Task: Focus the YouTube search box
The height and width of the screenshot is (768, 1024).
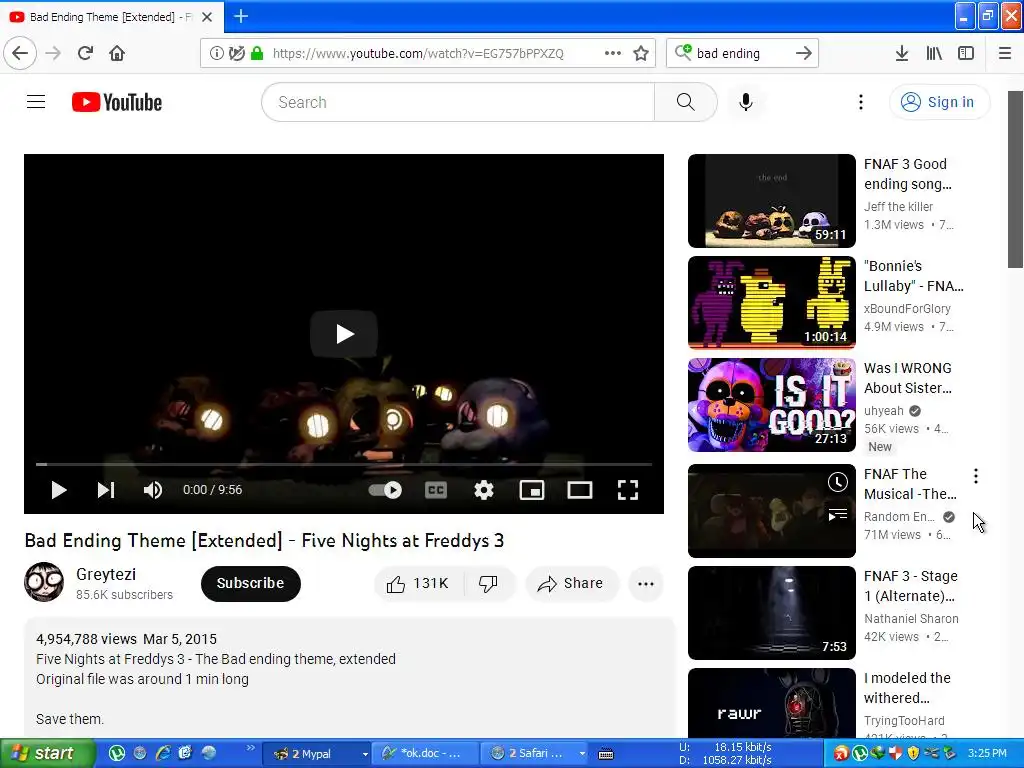Action: pyautogui.click(x=458, y=102)
